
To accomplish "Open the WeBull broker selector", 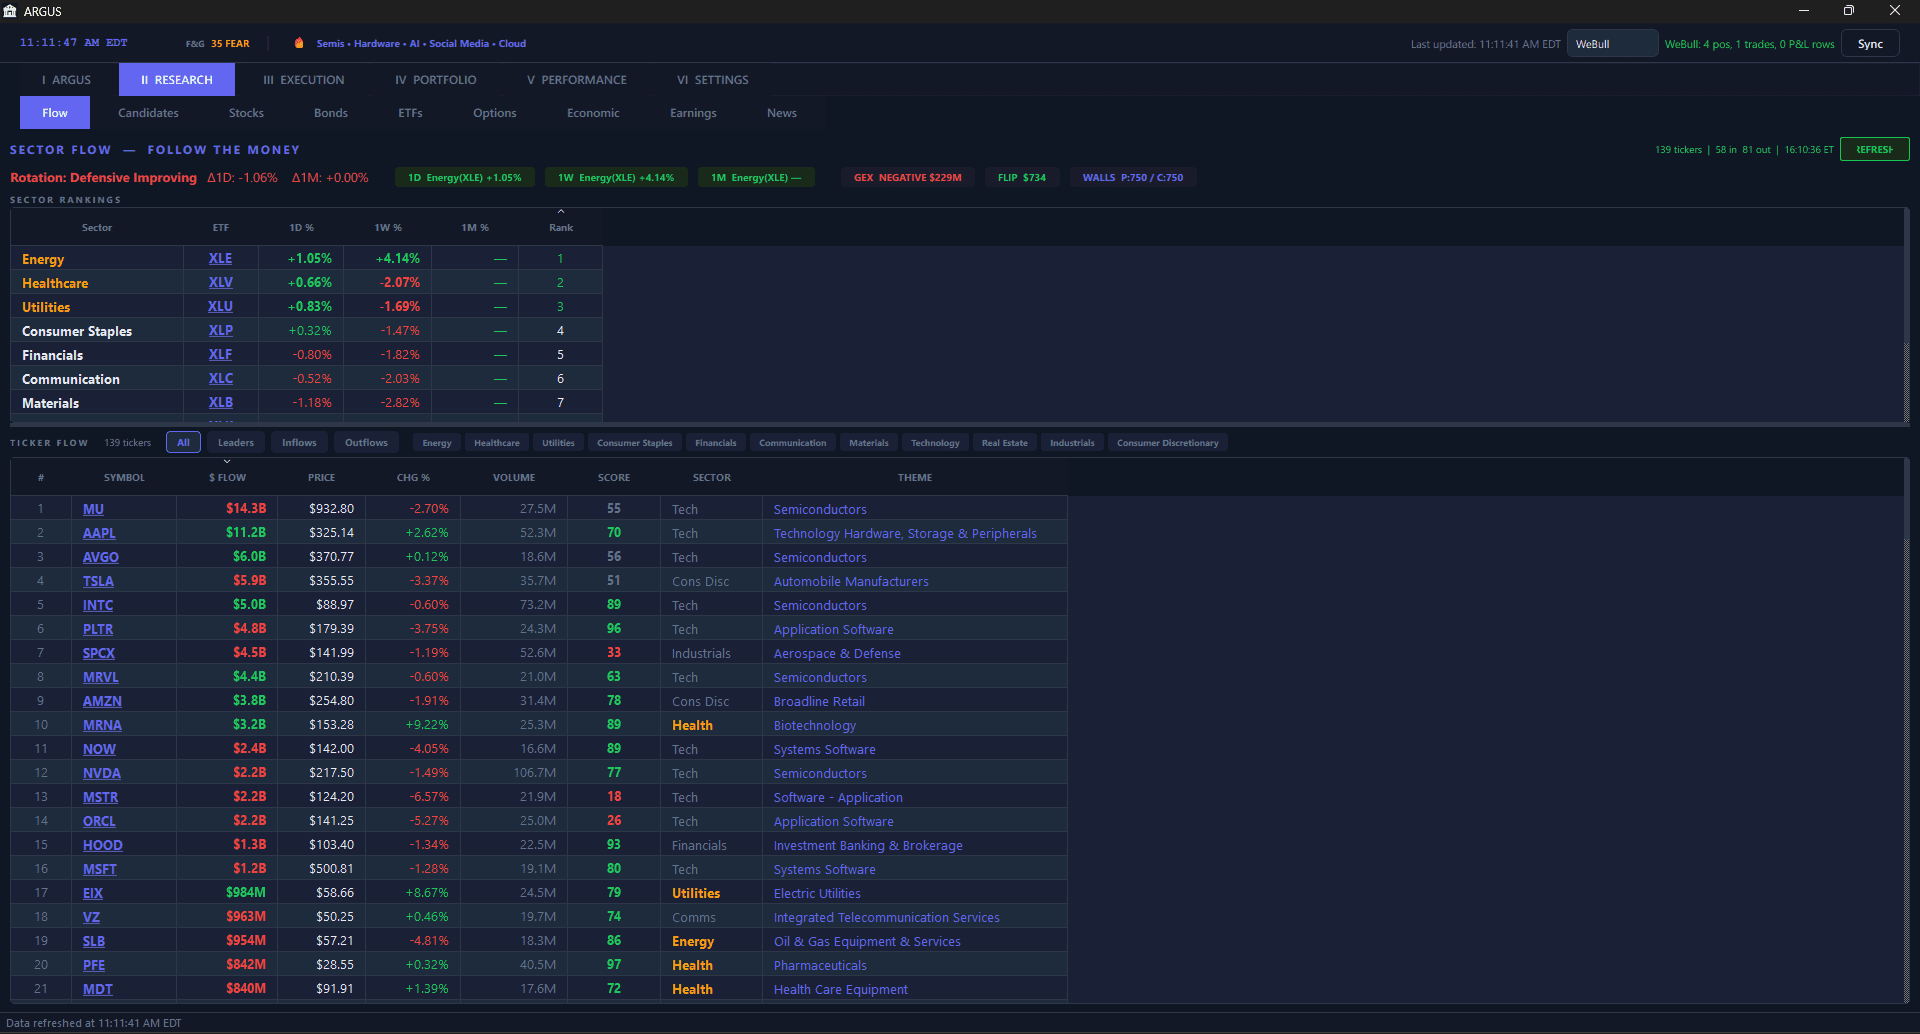I will point(1612,44).
